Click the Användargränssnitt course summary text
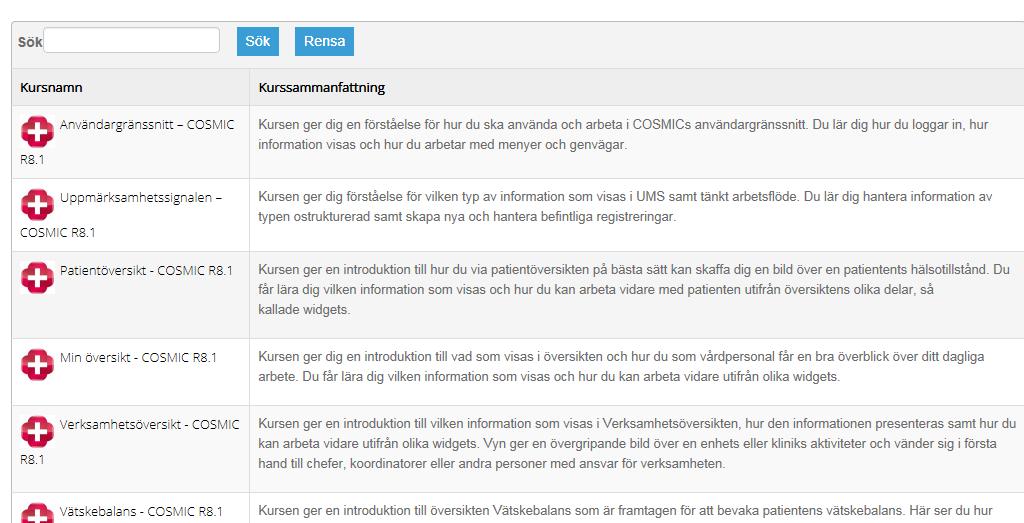1024x523 pixels. (623, 135)
